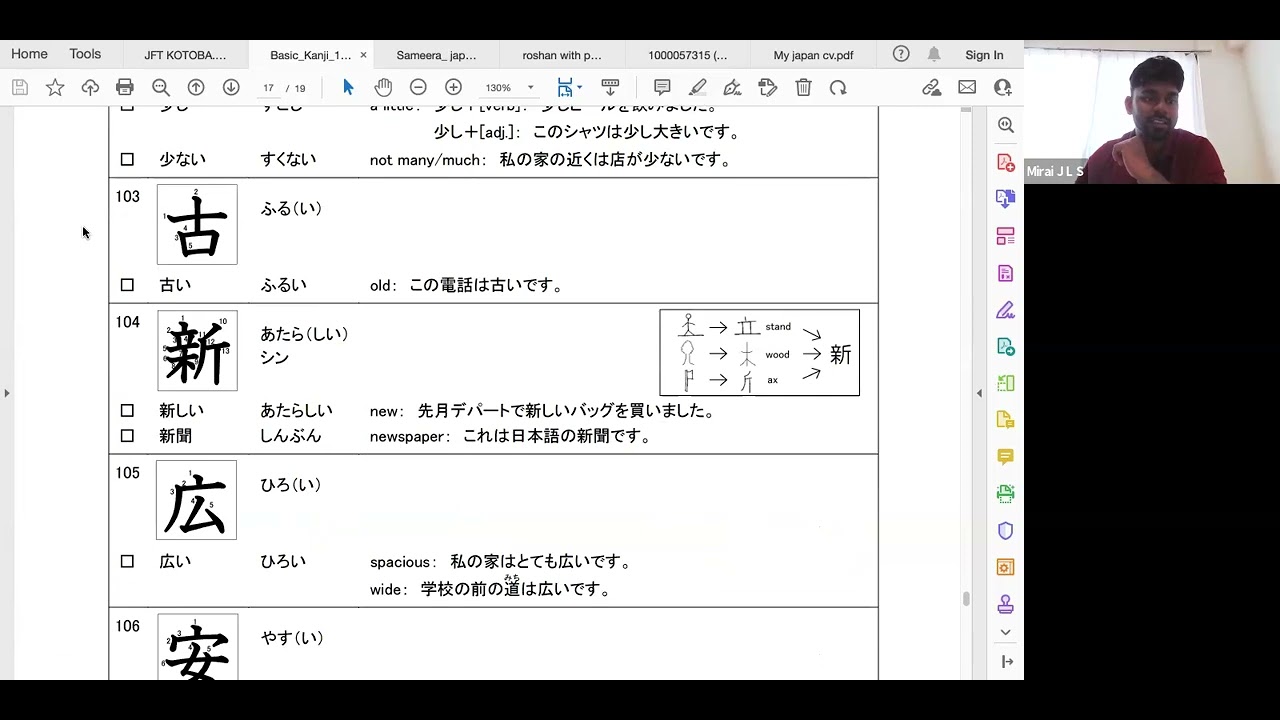Print the current PDF
Viewport: 1280px width, 720px height.
click(125, 88)
